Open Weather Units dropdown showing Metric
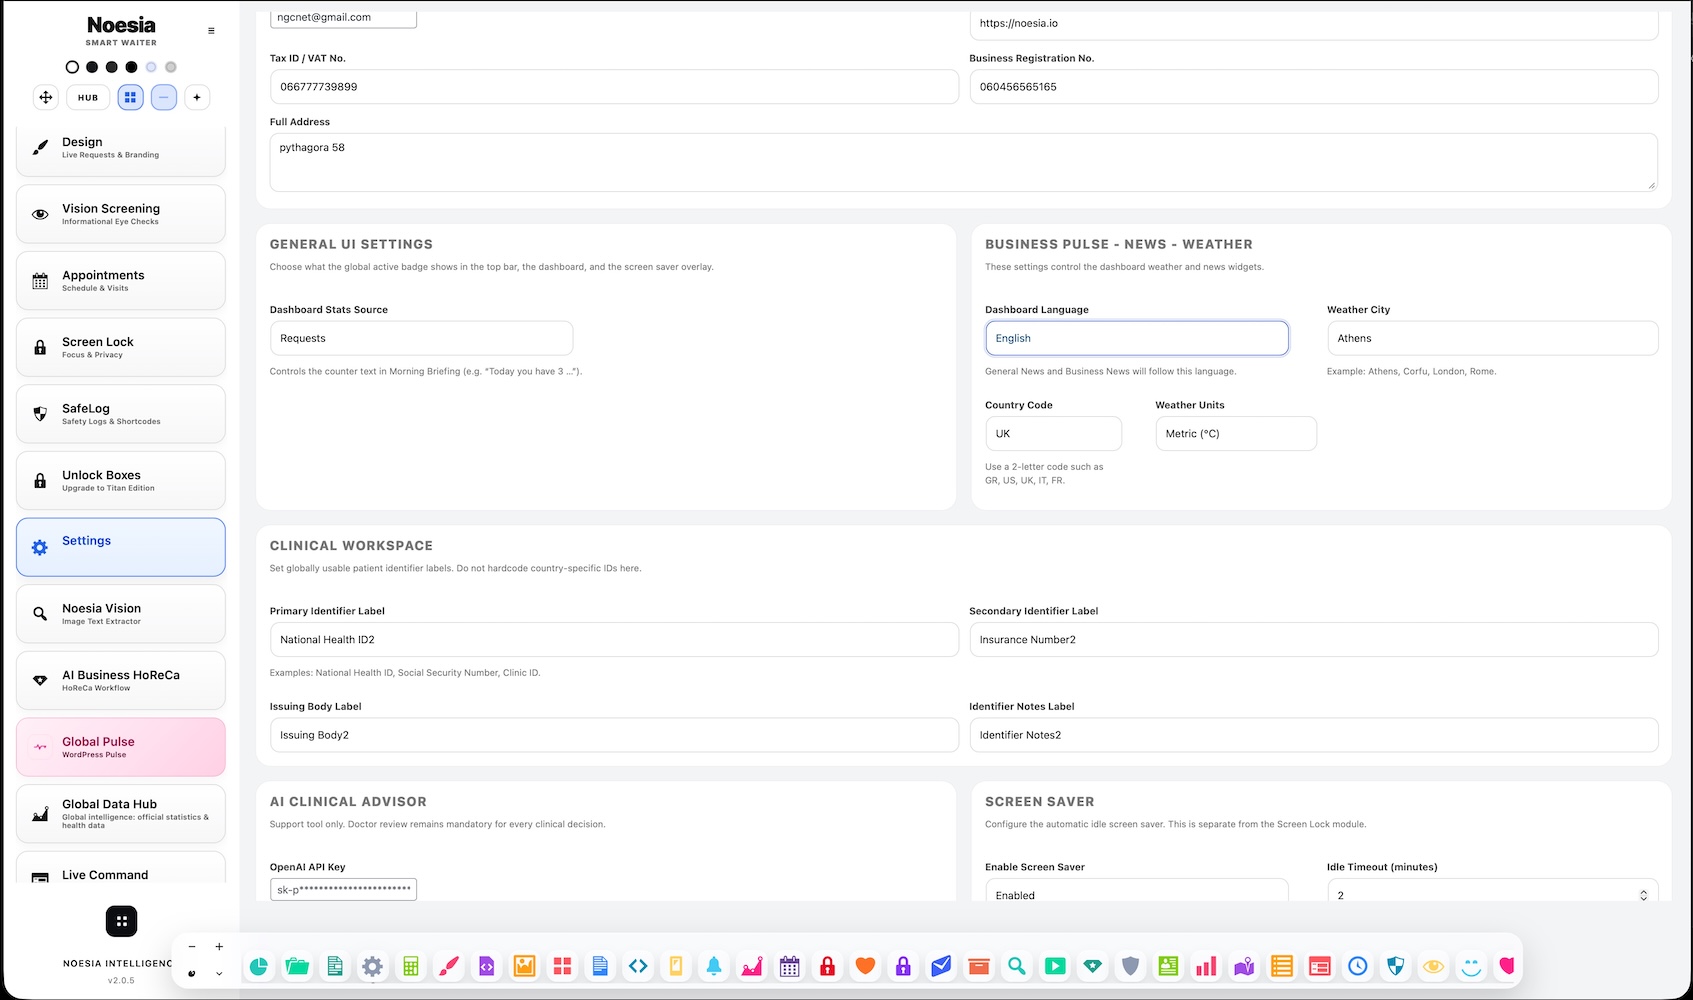The width and height of the screenshot is (1693, 1000). [x=1236, y=434]
